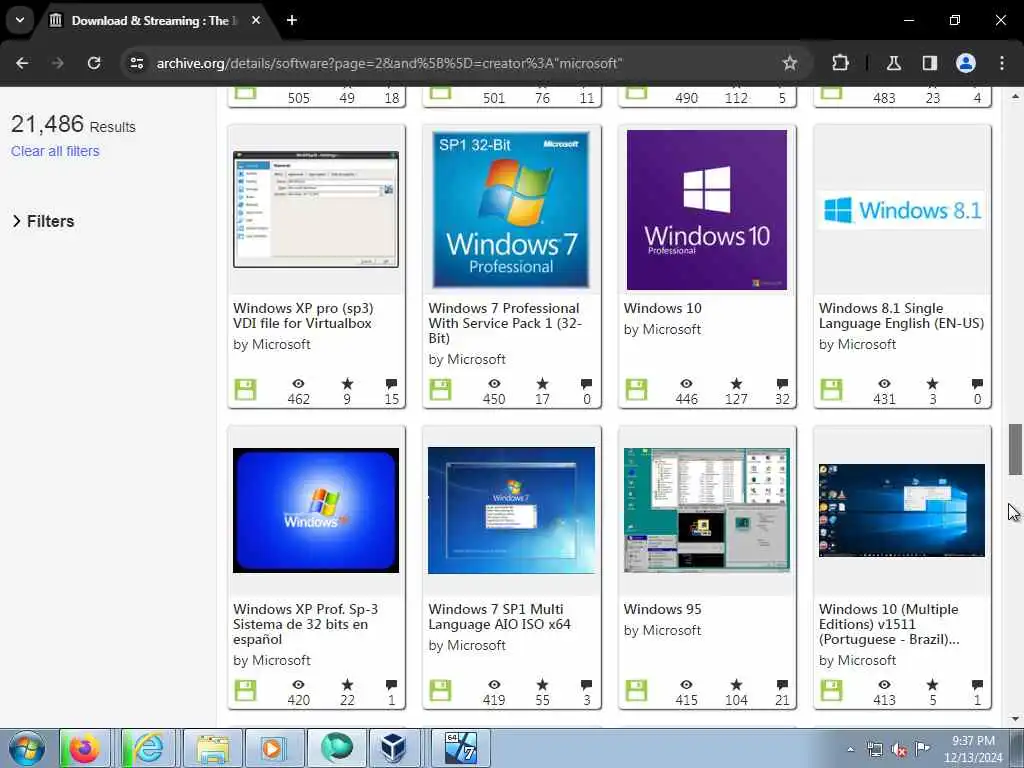Open the Chrome three-dot menu
The image size is (1024, 768).
pos(1002,63)
